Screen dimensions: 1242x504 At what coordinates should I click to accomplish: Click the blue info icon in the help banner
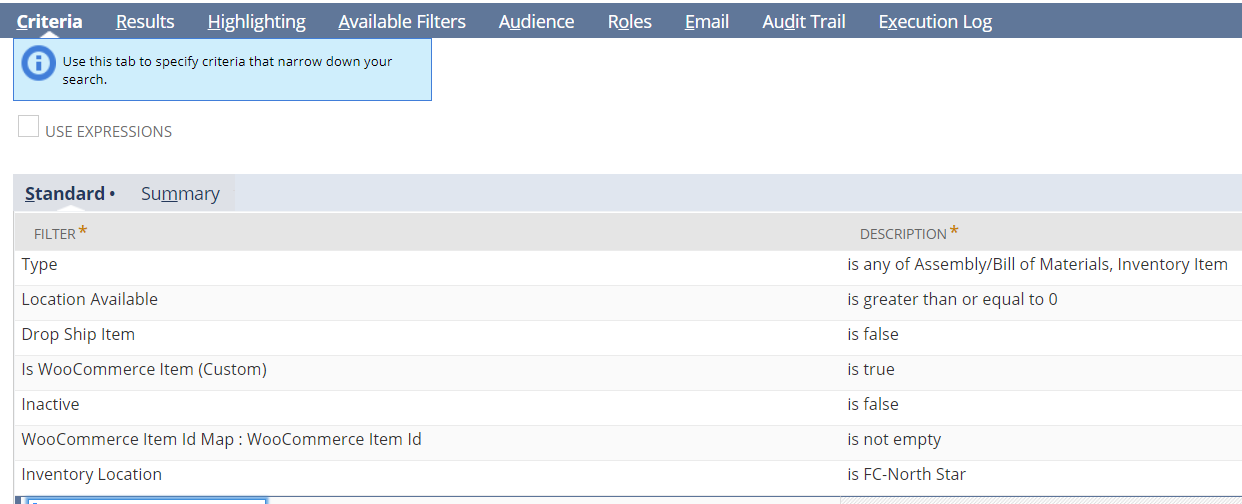[39, 64]
